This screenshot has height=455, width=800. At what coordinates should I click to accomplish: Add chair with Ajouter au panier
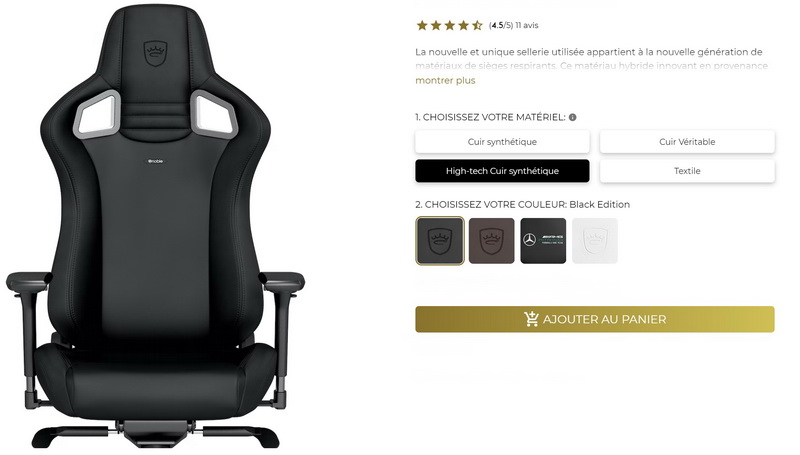coord(595,319)
